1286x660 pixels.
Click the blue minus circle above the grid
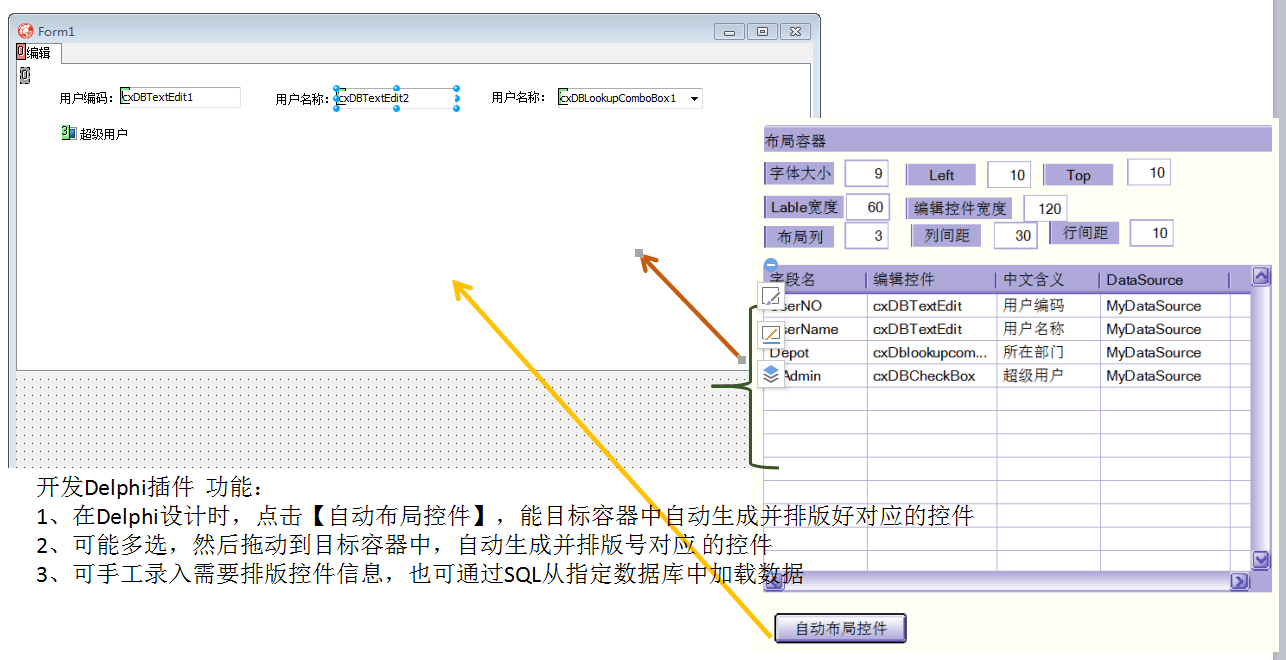click(771, 266)
